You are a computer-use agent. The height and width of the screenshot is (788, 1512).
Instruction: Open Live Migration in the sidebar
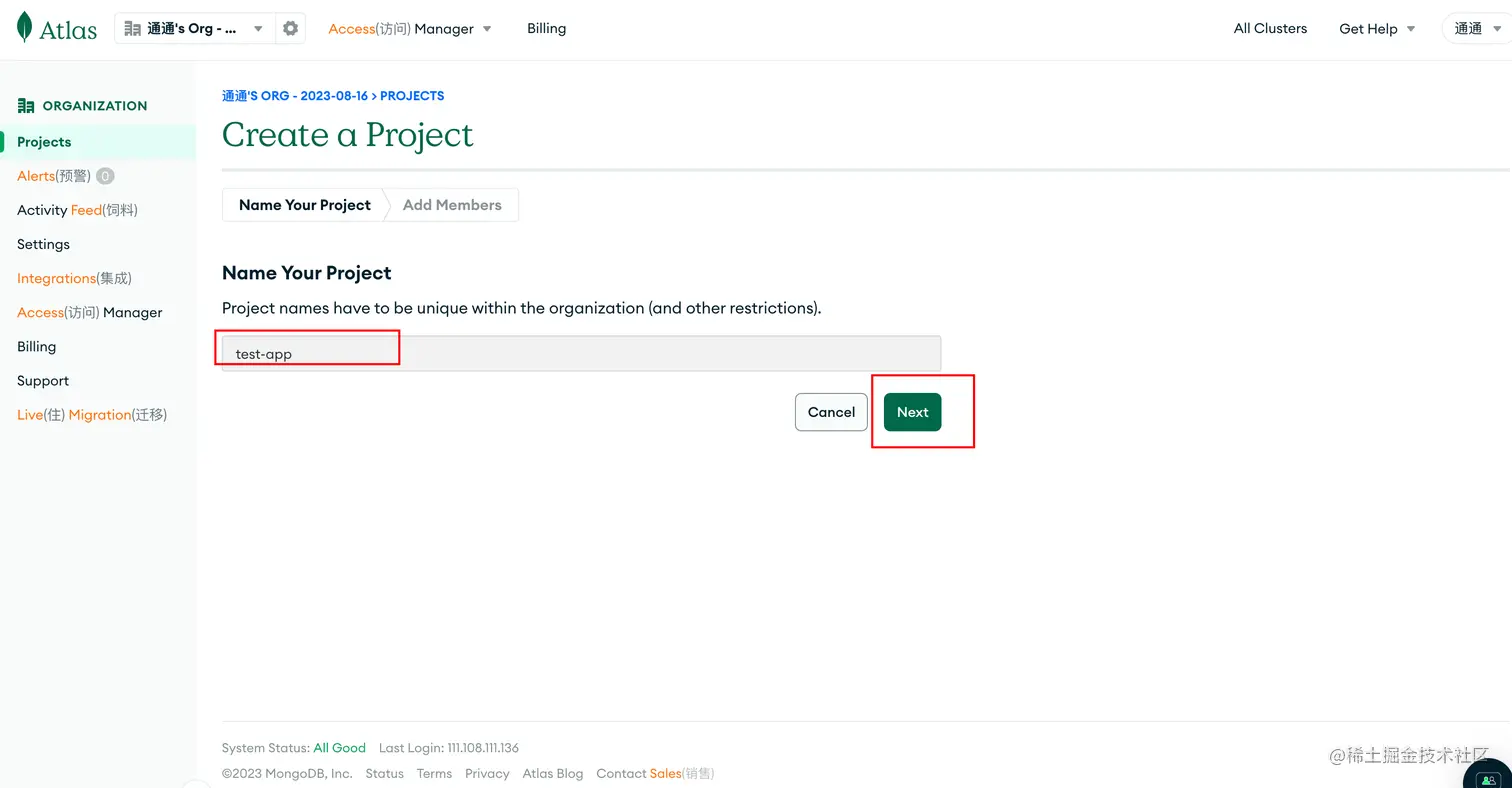click(92, 415)
